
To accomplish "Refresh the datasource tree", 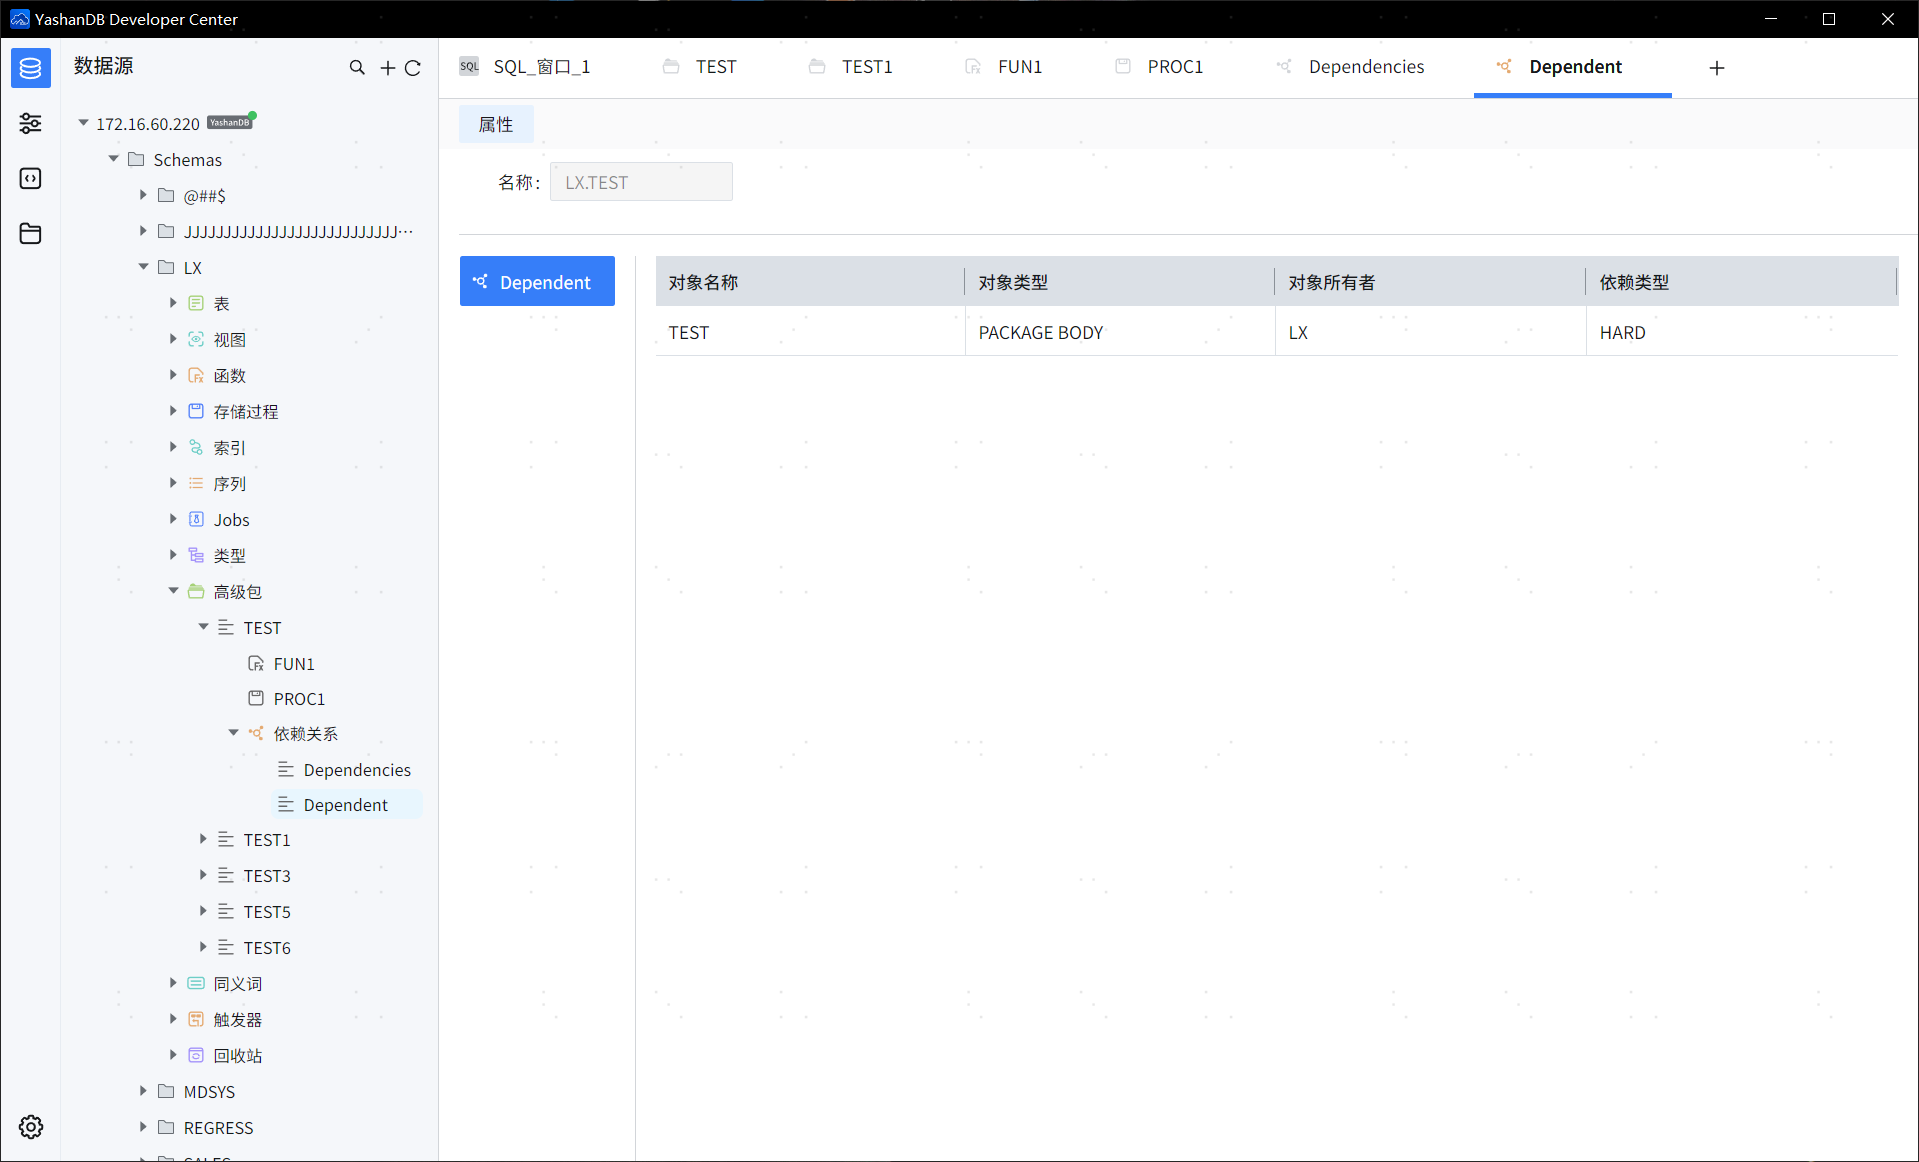I will coord(413,67).
